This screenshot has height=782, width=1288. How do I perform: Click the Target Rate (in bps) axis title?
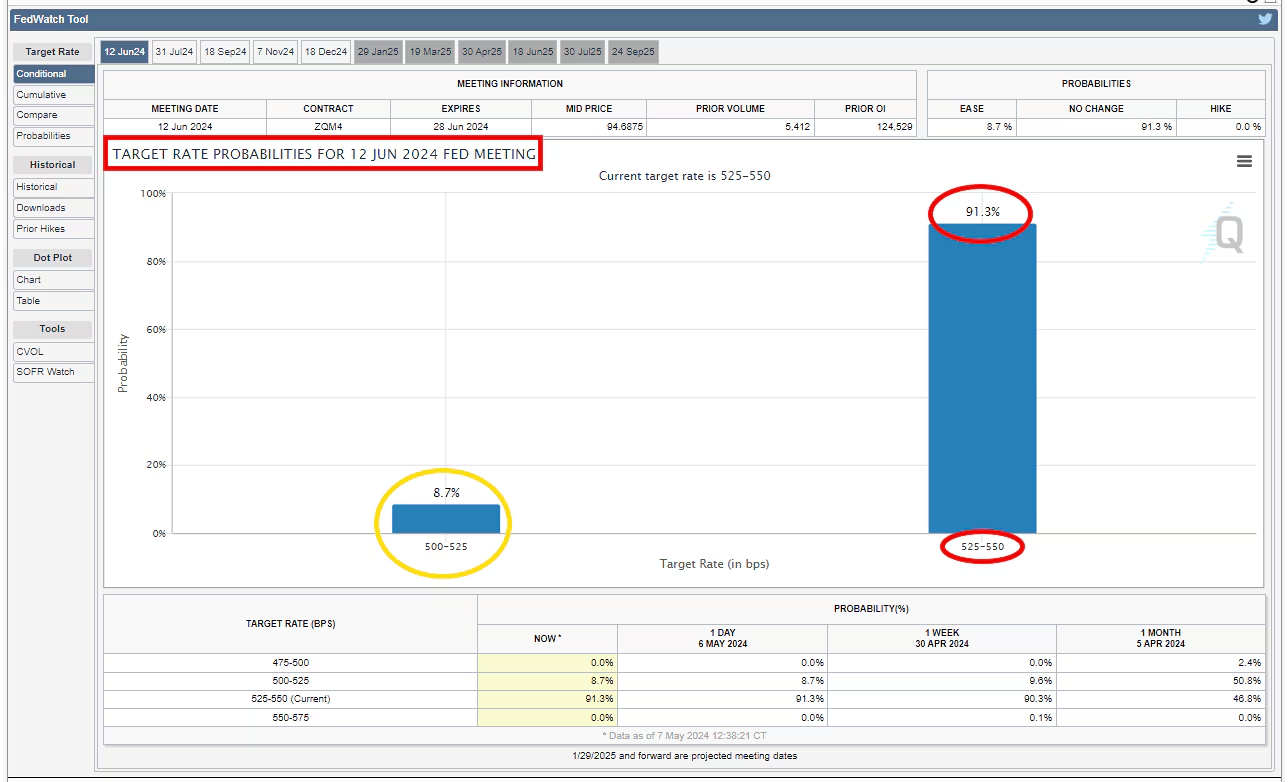coord(714,564)
